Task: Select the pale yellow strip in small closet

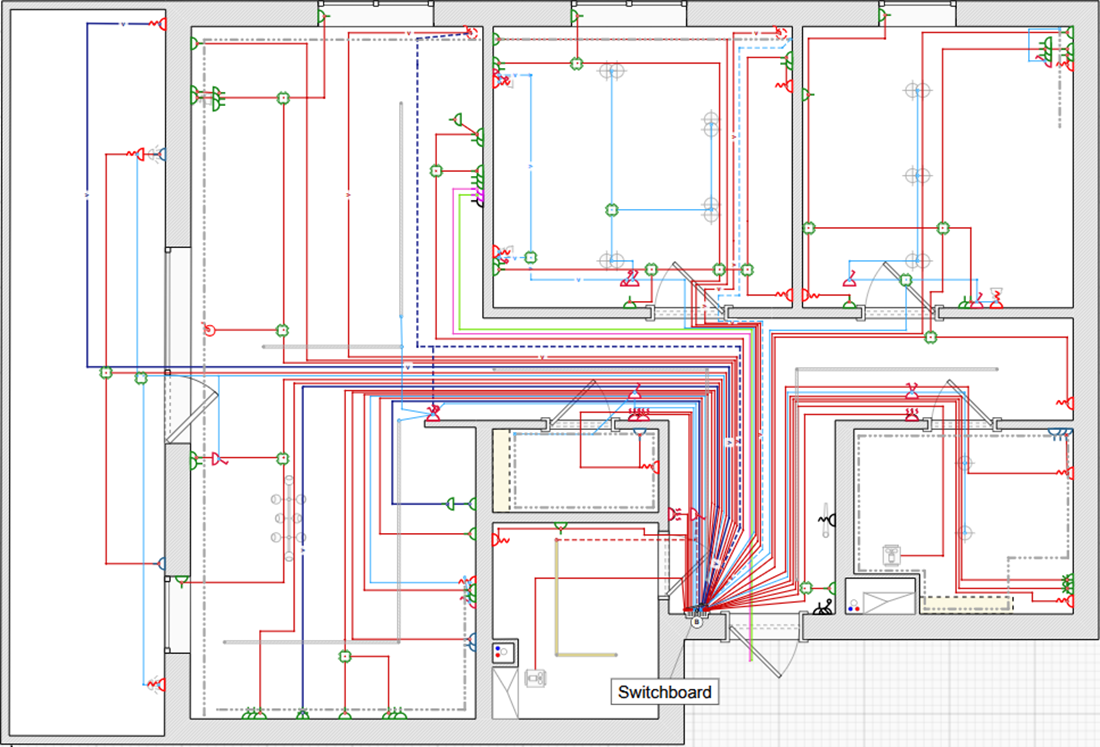Action: tap(501, 471)
